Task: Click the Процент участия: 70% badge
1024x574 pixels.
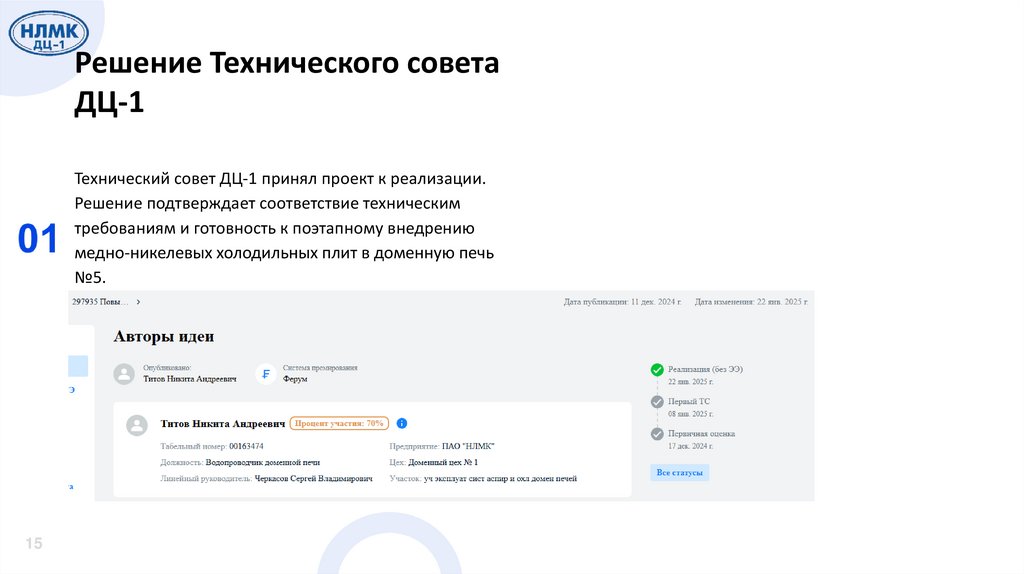Action: (x=339, y=423)
